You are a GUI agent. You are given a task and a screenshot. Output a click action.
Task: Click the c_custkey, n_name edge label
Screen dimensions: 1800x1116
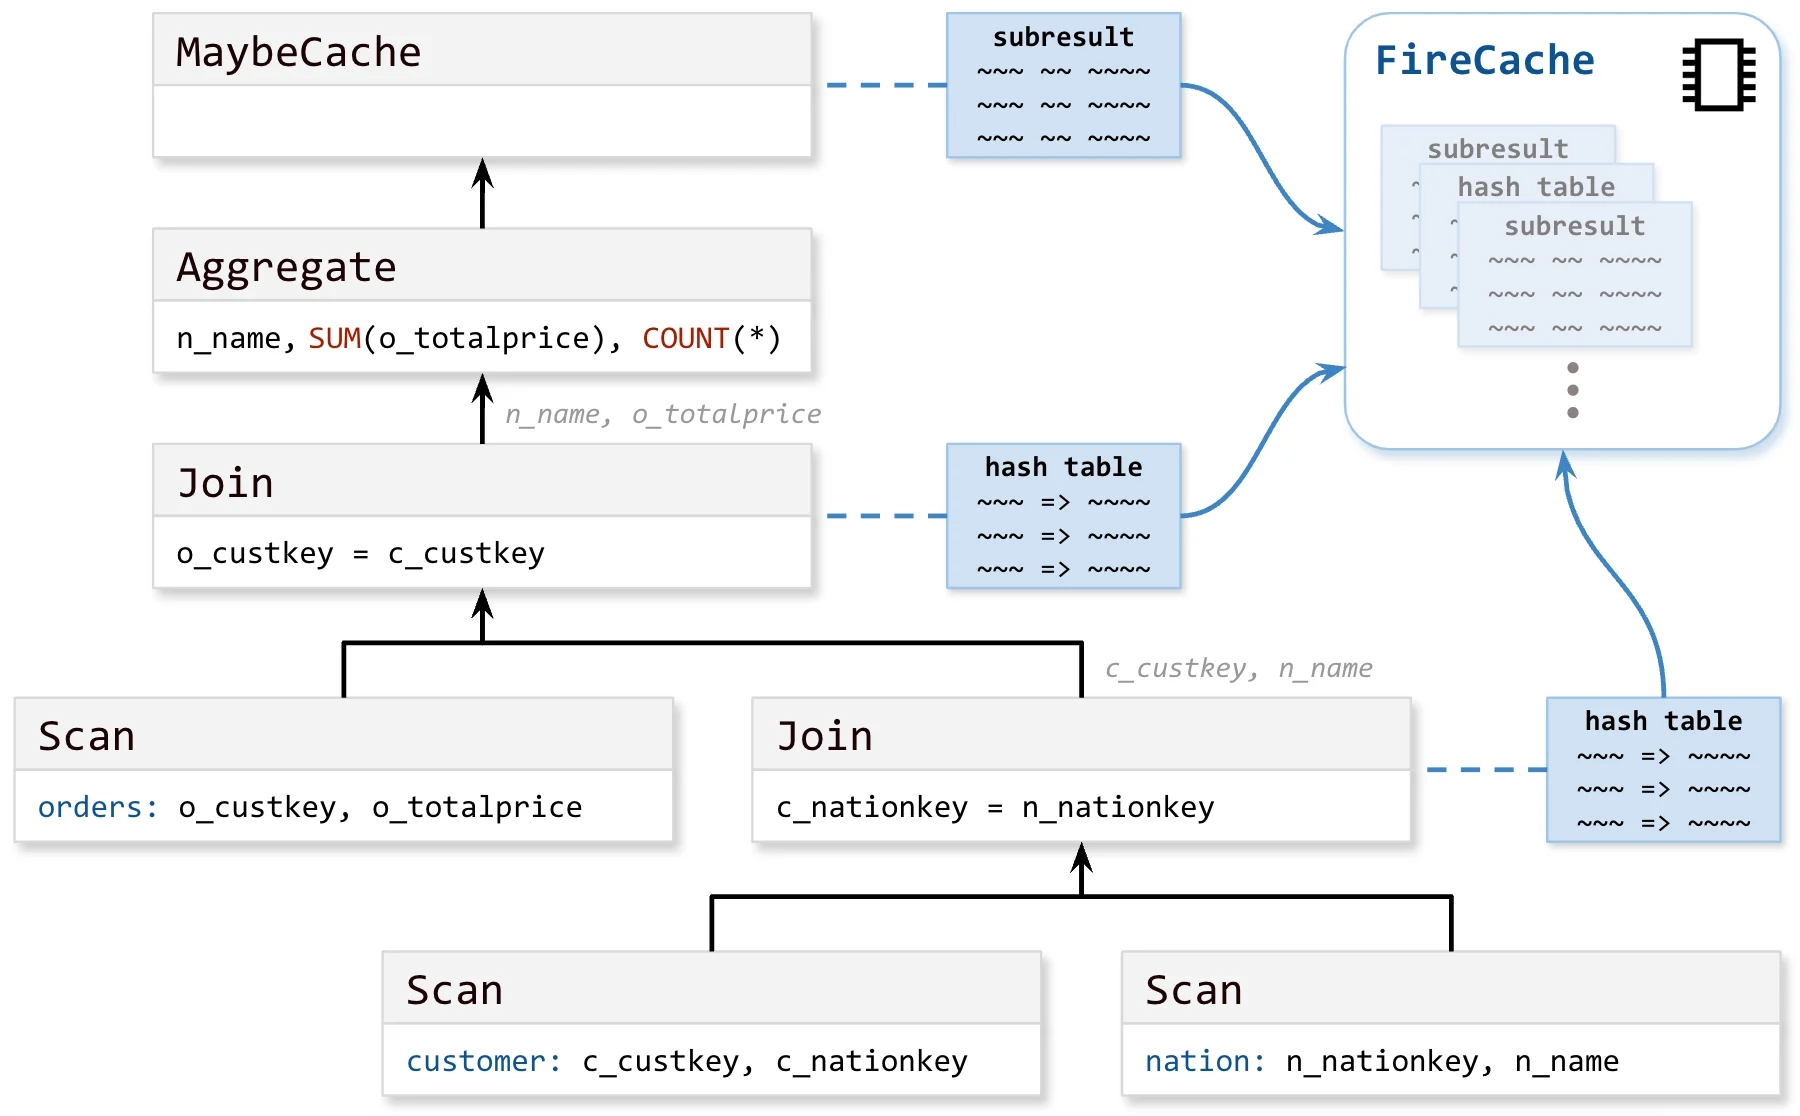[x=1238, y=668]
